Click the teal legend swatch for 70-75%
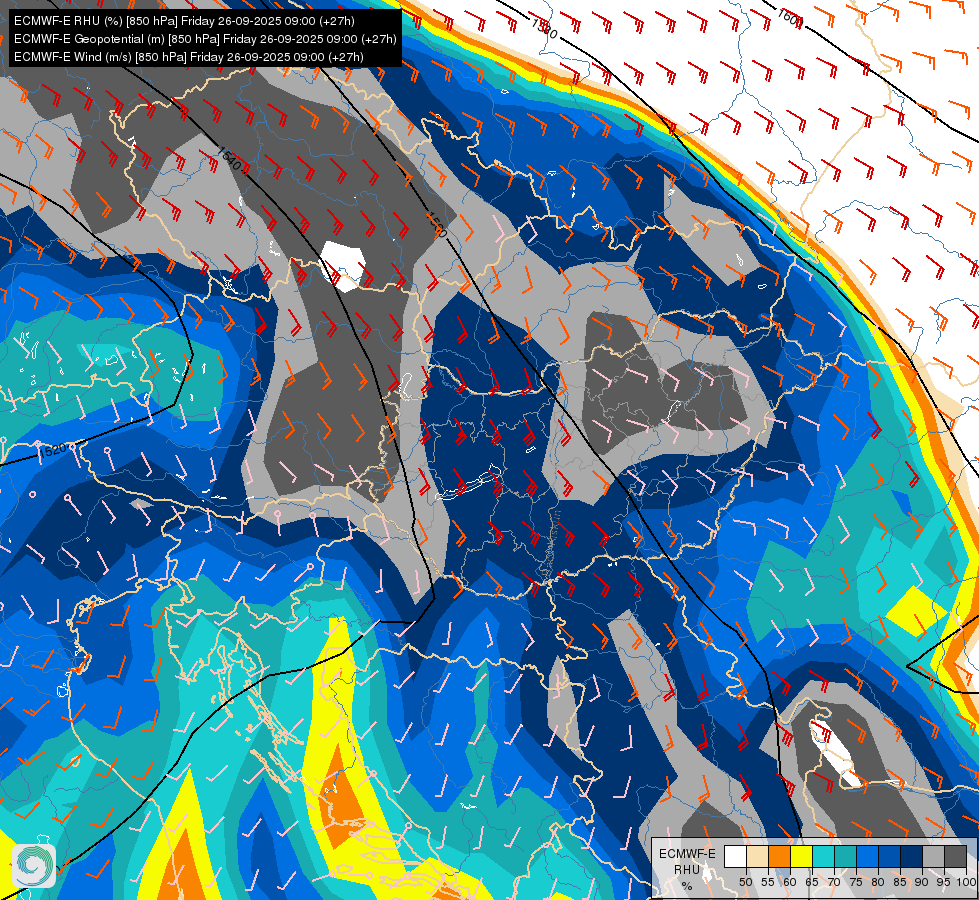This screenshot has height=900, width=979. (845, 856)
